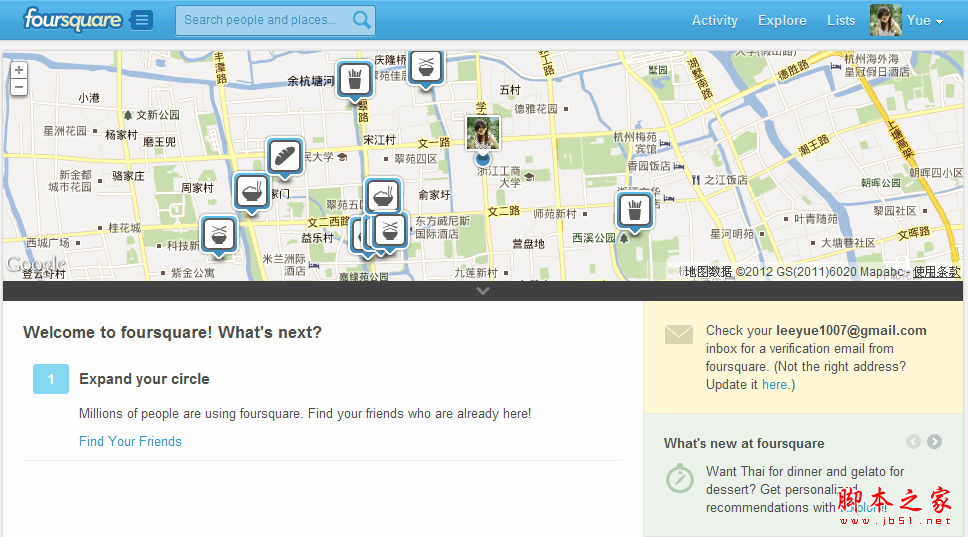Screen dimensions: 968x537
Task: Click the user photo marker on map
Action: coord(483,133)
